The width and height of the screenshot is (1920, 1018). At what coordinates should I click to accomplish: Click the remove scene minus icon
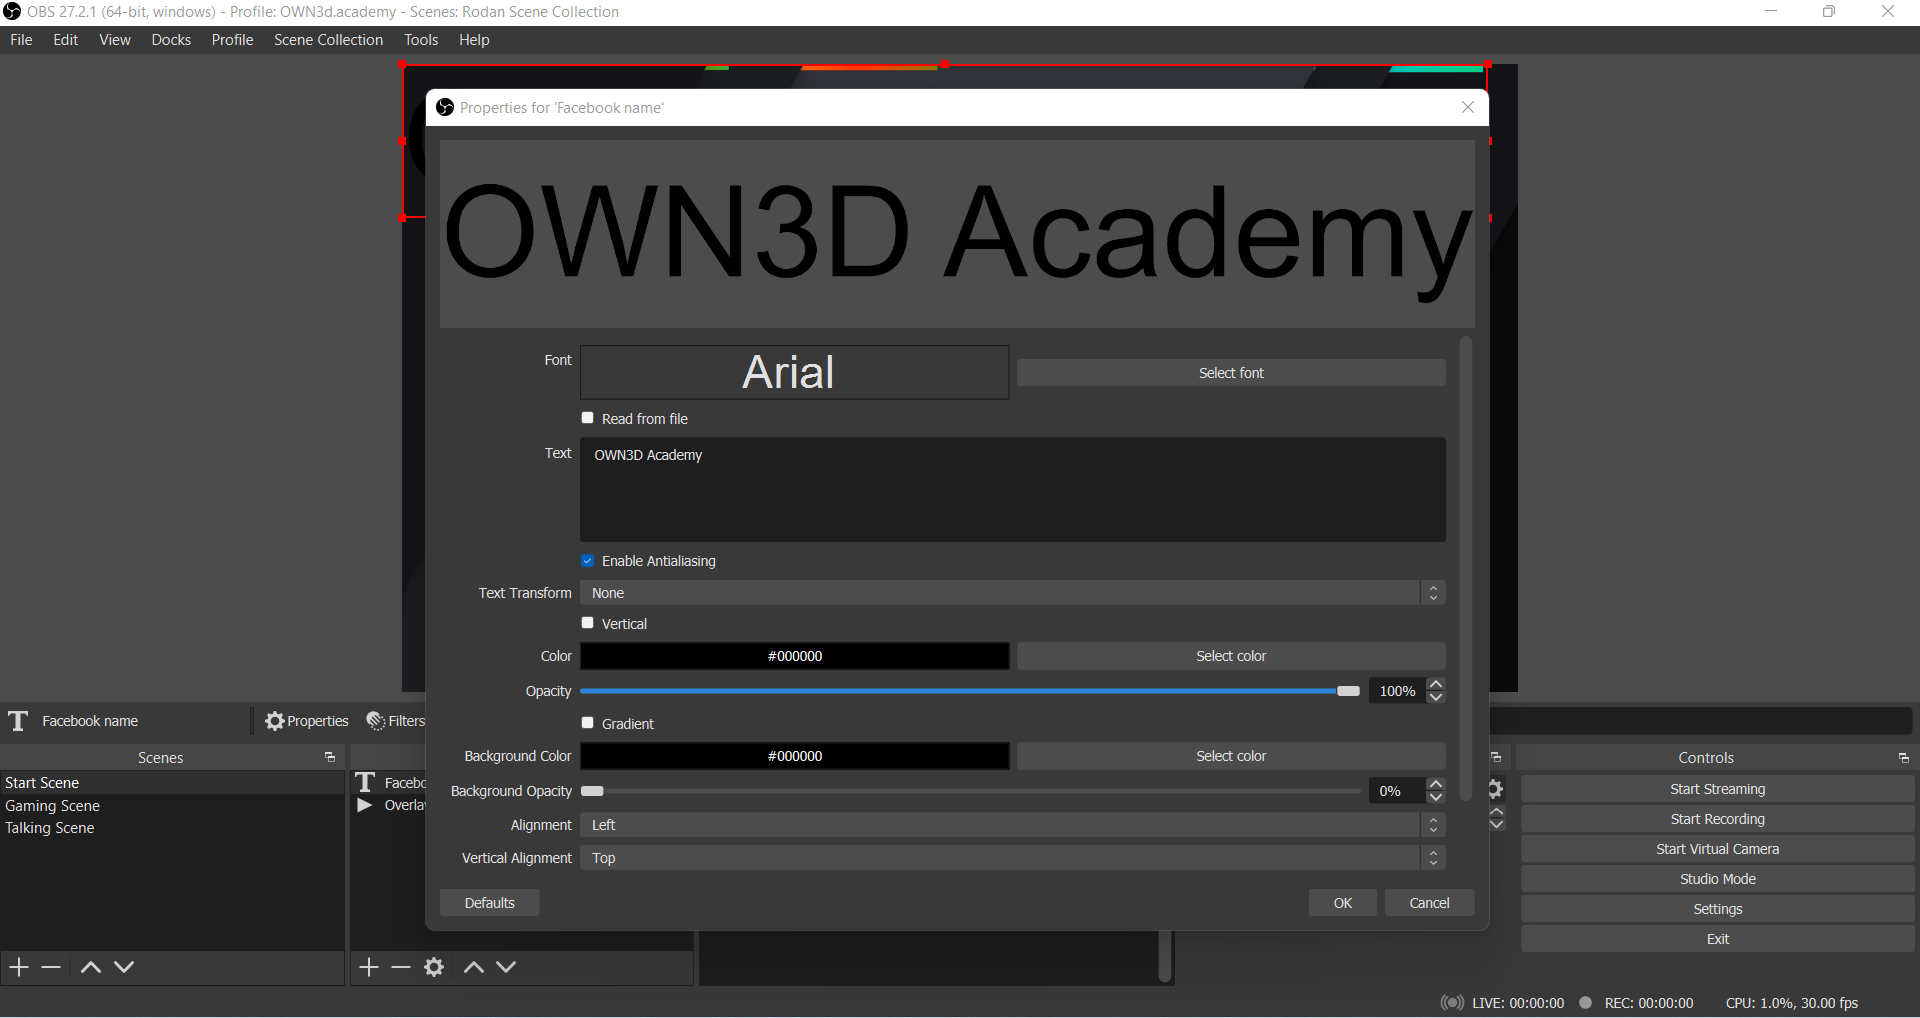pos(52,967)
